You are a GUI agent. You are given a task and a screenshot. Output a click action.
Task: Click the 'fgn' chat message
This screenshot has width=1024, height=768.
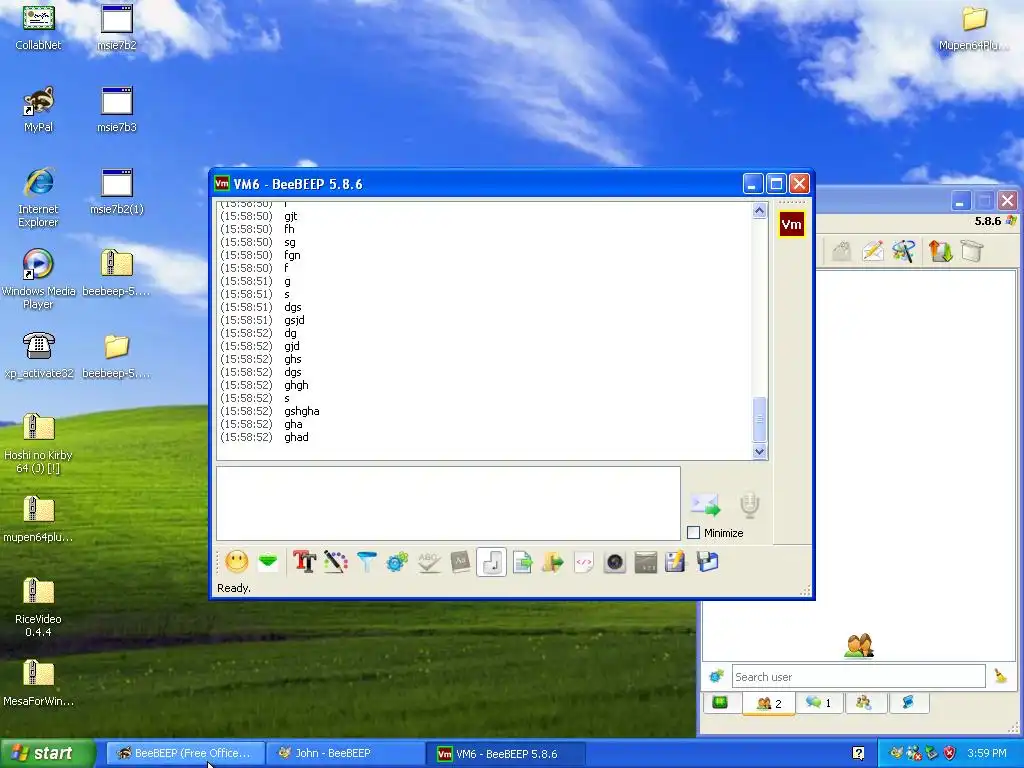pyautogui.click(x=292, y=255)
